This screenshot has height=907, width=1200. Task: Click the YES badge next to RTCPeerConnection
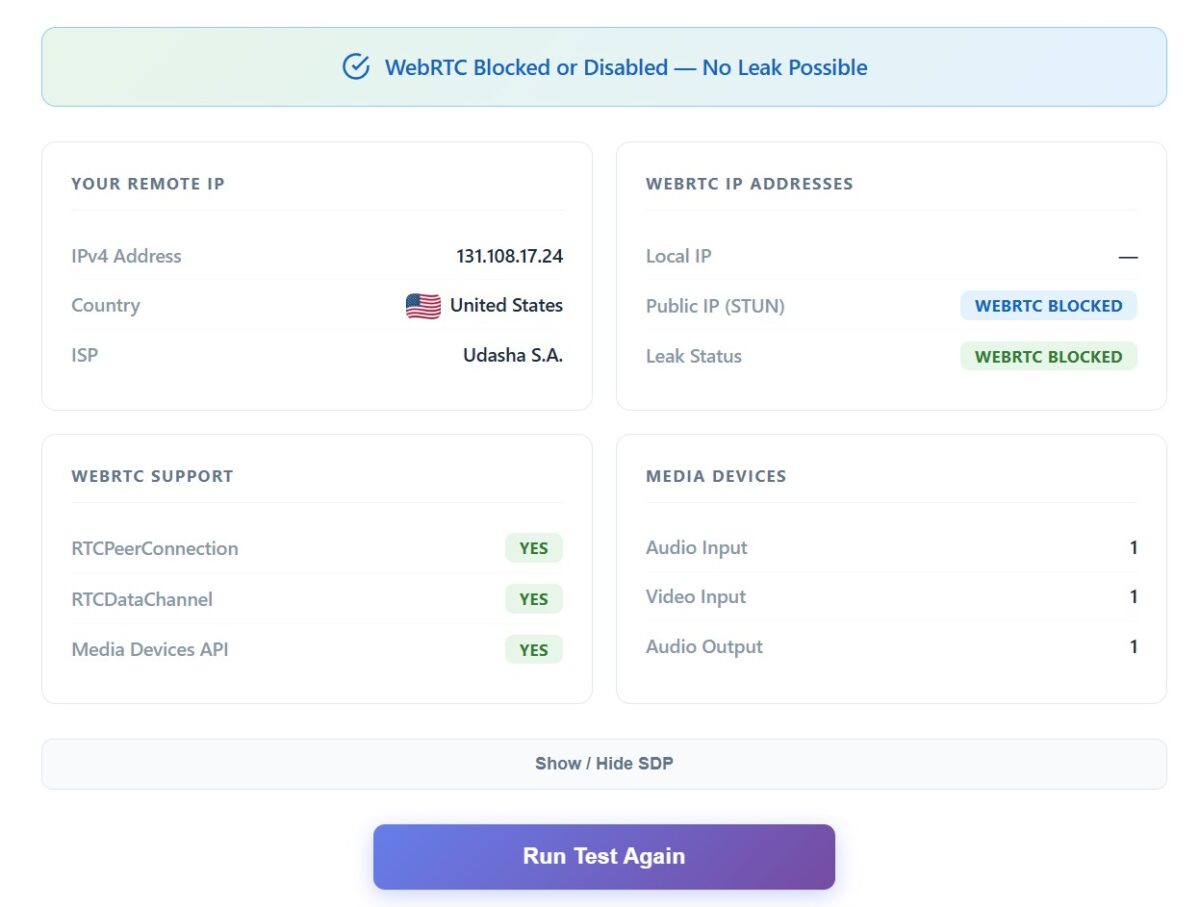tap(533, 548)
